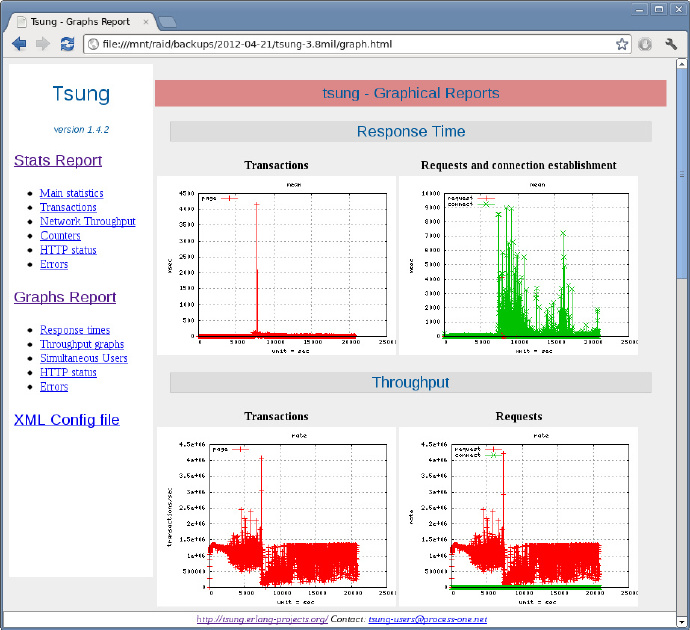The height and width of the screenshot is (630, 690).
Task: Click the browser Back arrow button
Action: pyautogui.click(x=19, y=44)
